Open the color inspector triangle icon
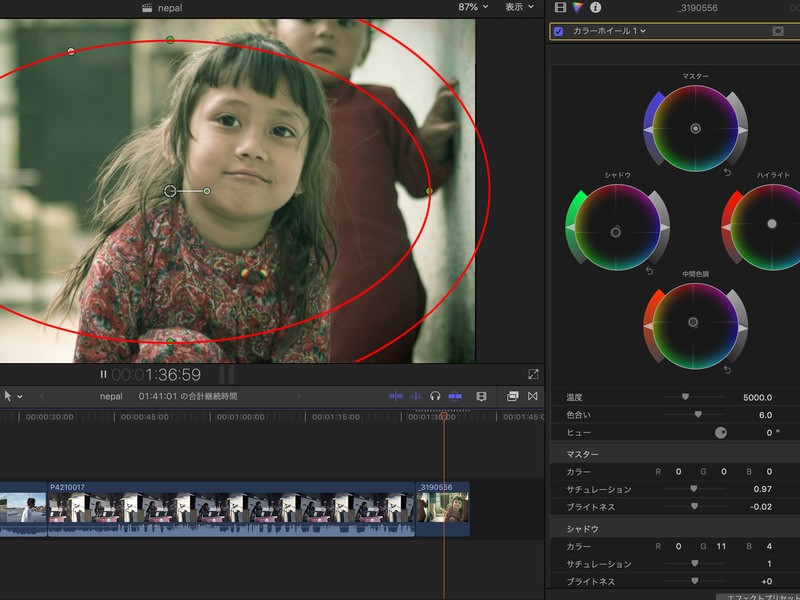This screenshot has height=600, width=800. pos(578,7)
